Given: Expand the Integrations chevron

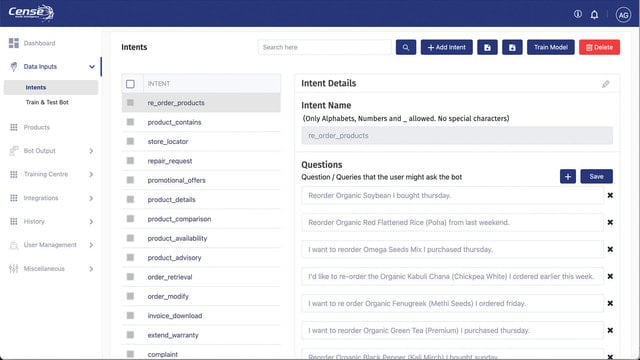Looking at the screenshot, I should 91,198.
